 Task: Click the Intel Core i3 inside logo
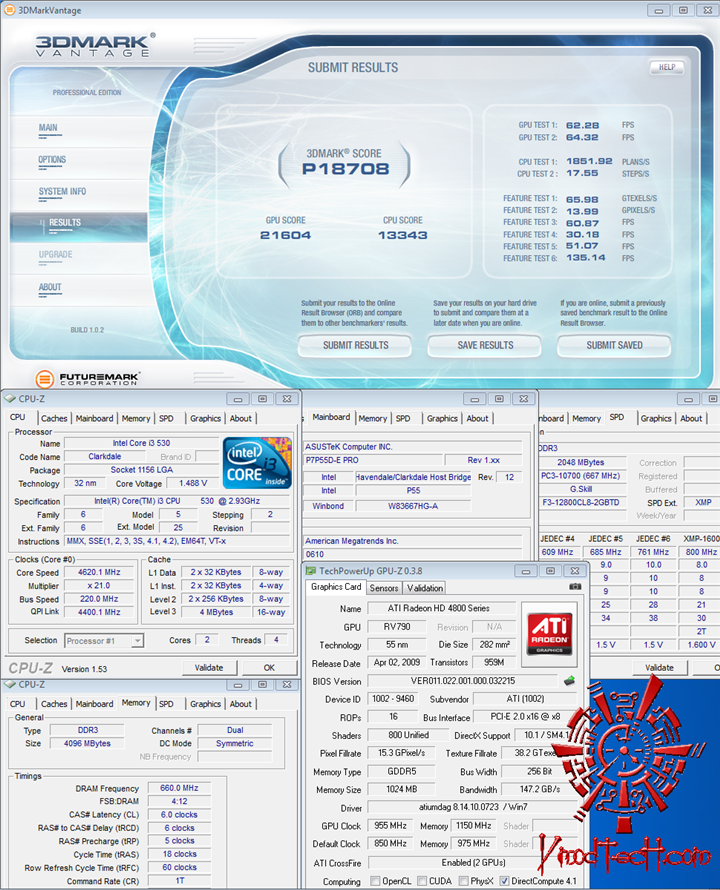pos(257,463)
